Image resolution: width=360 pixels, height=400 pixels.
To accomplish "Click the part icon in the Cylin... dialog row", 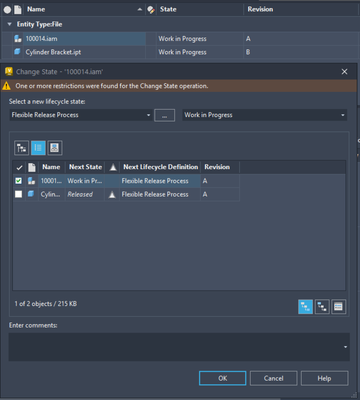I will (31, 194).
